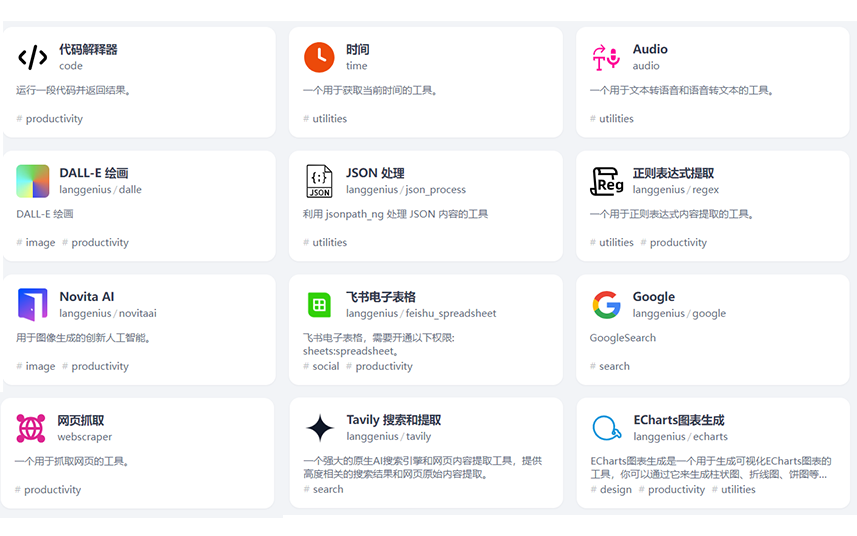
Task: Click the productivity tag on code card
Action: [50, 119]
